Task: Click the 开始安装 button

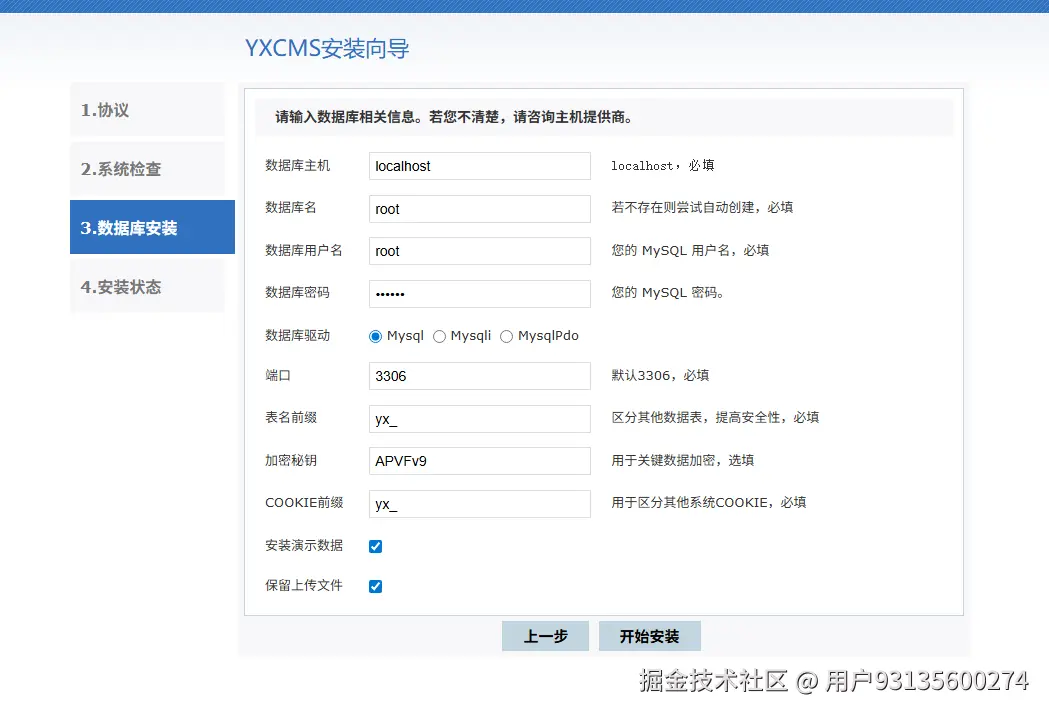Action: [650, 636]
